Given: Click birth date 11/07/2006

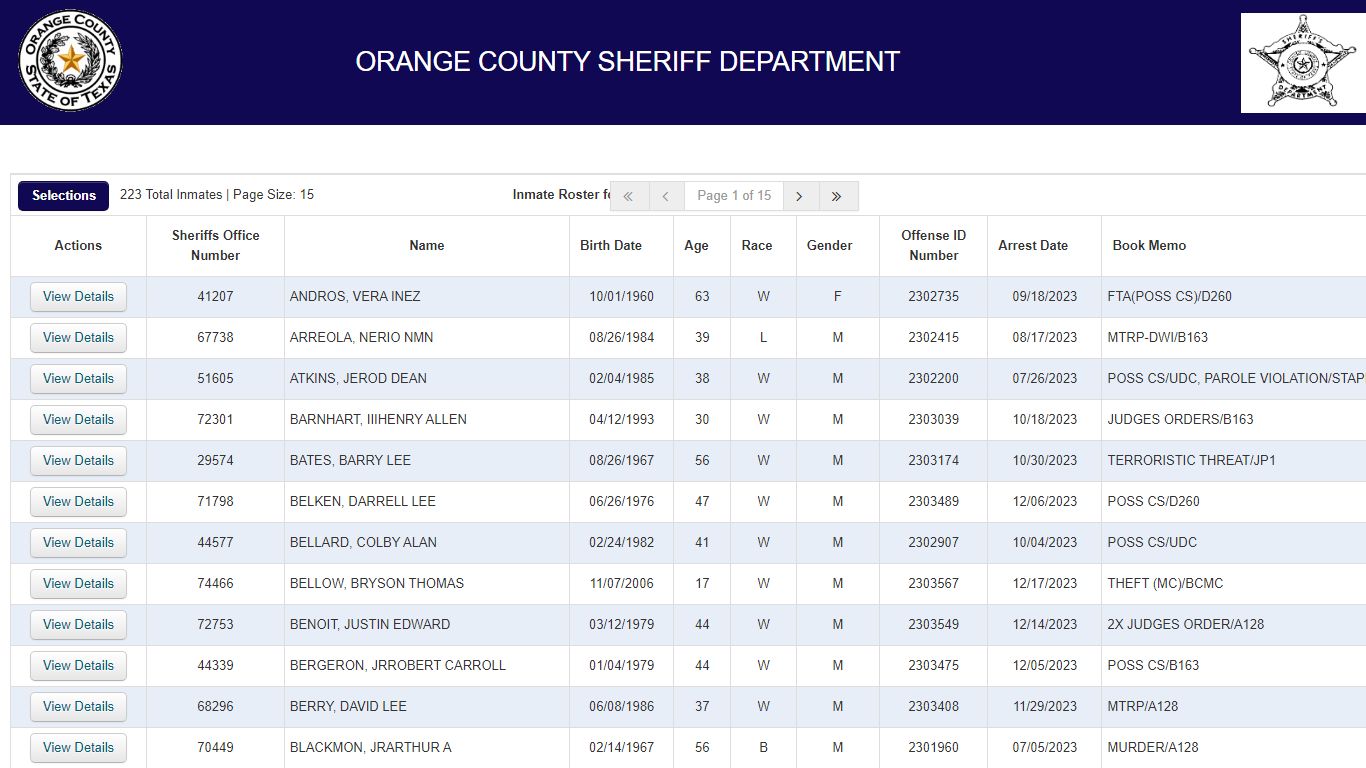Looking at the screenshot, I should click(x=621, y=584).
